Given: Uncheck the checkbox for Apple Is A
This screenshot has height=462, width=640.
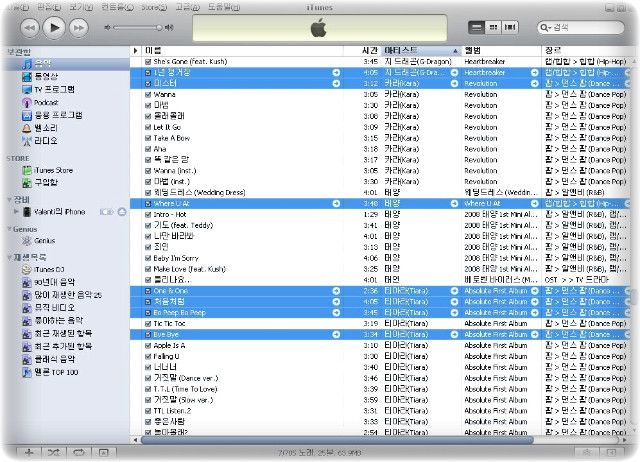Looking at the screenshot, I should point(148,345).
